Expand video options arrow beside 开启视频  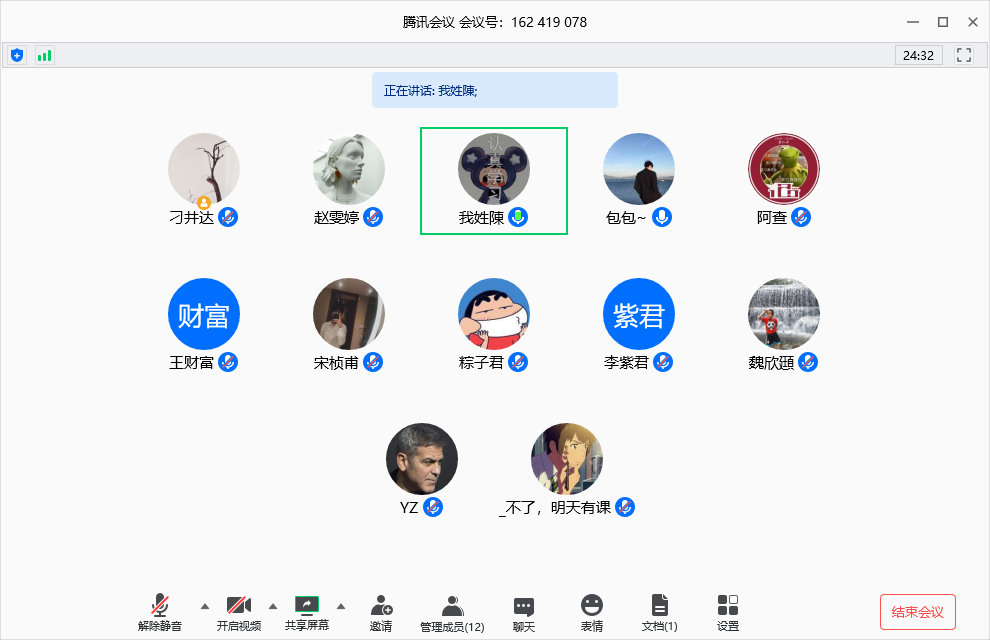click(273, 606)
